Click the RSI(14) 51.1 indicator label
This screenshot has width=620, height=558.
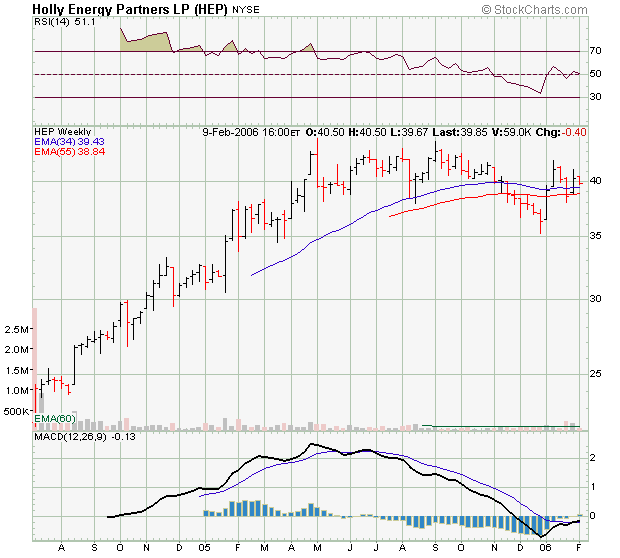pos(65,22)
